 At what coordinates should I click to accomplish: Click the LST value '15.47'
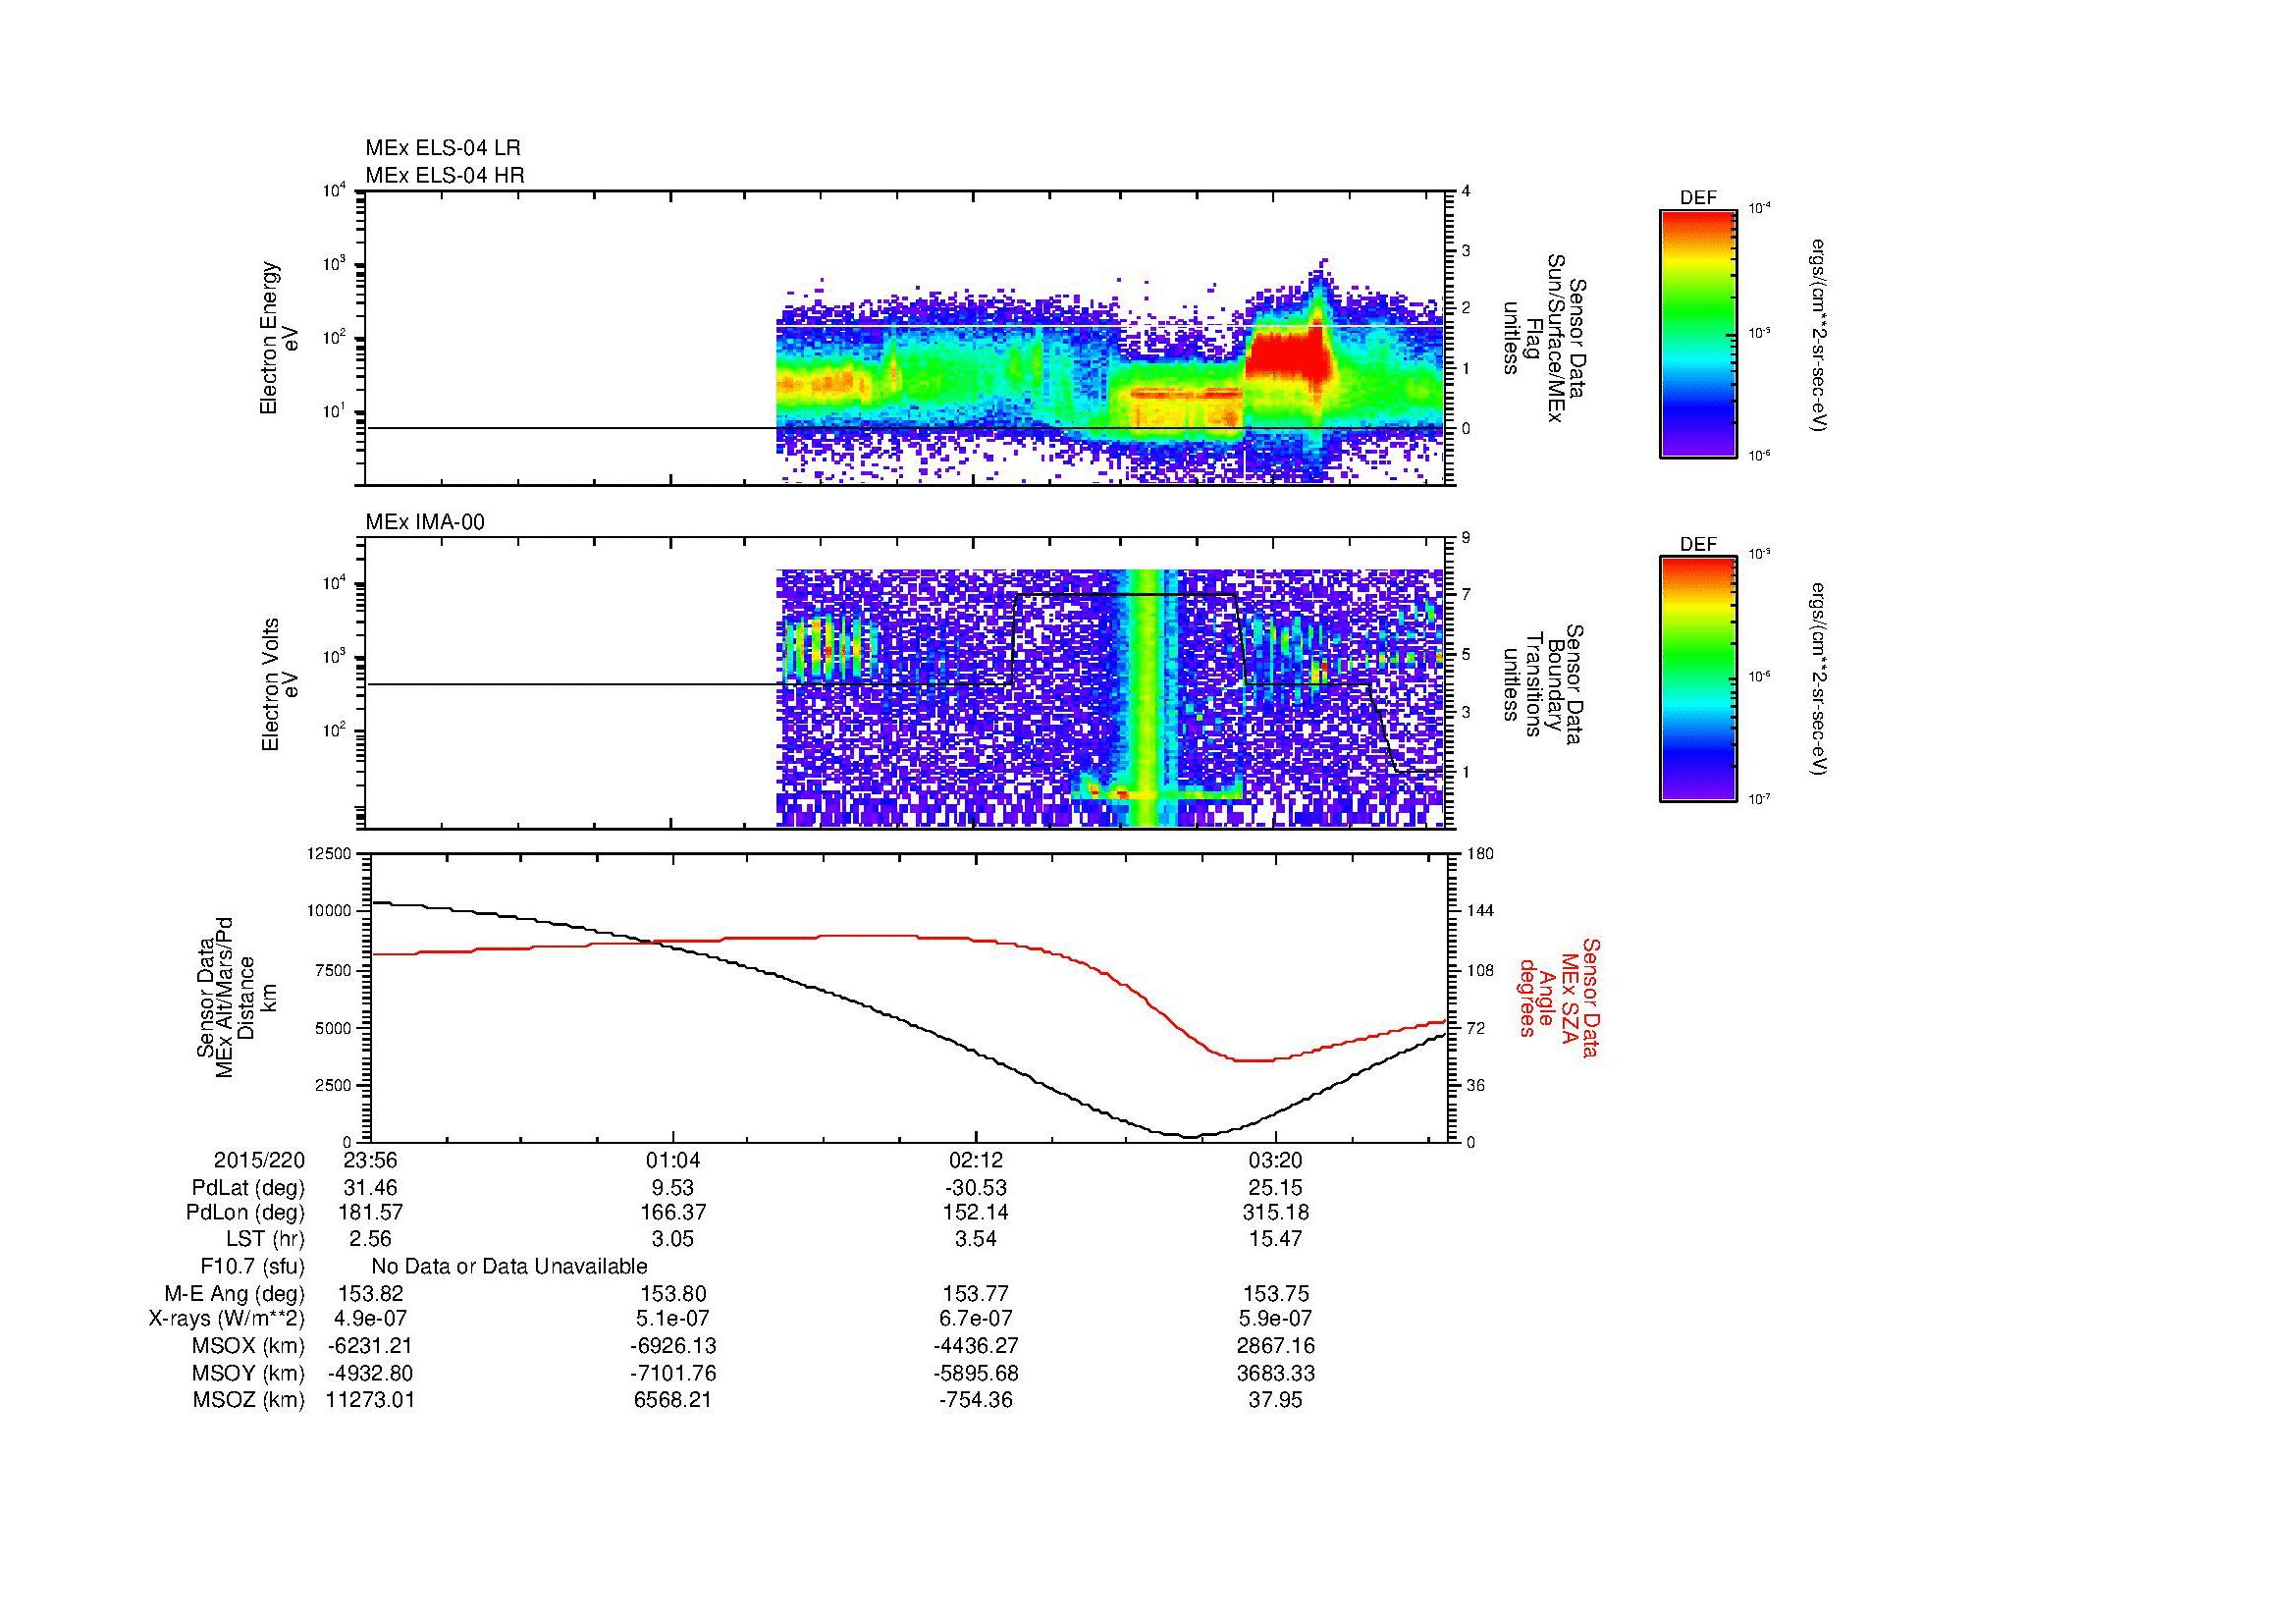pos(1276,1240)
